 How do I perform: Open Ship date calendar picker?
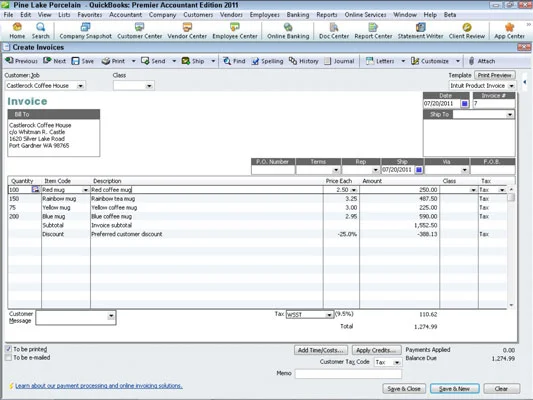[x=419, y=169]
